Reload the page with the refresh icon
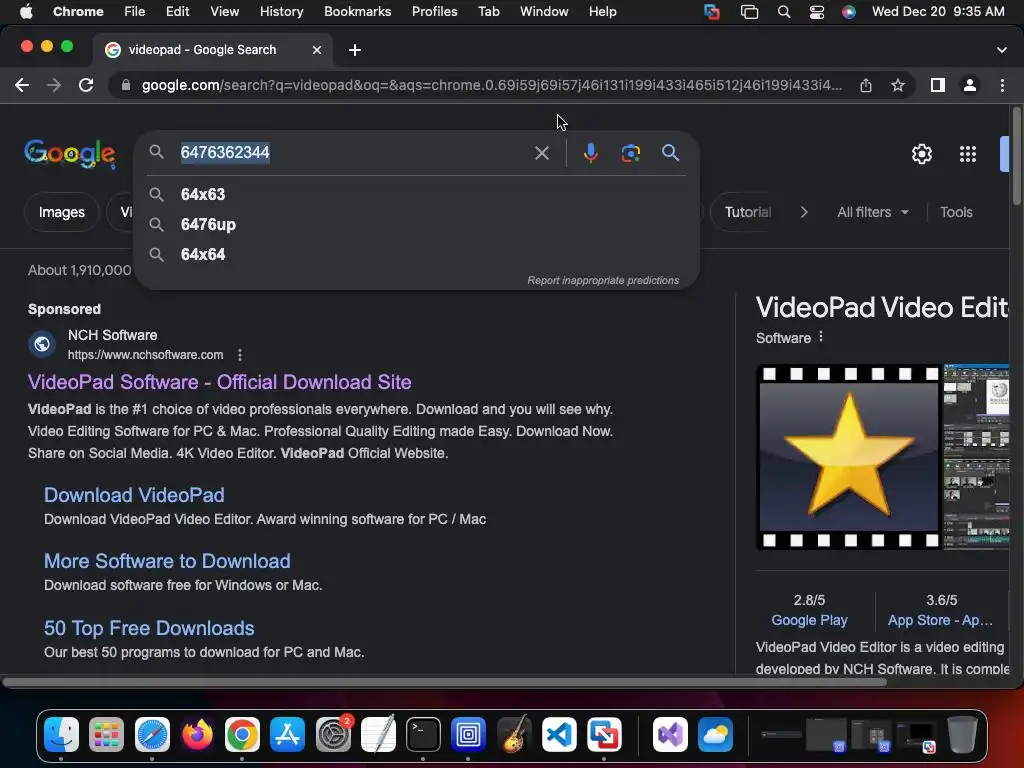Screen dimensions: 1024x768 (x=86, y=86)
